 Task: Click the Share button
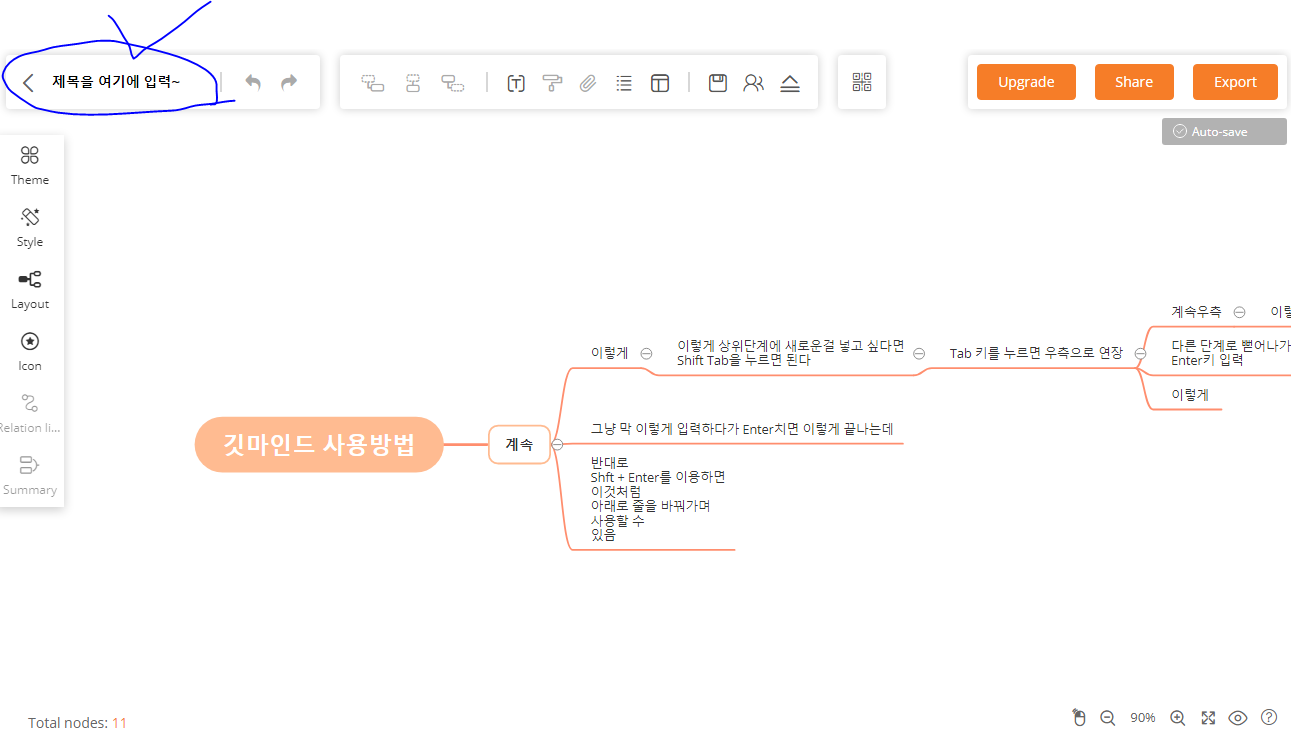point(1134,82)
